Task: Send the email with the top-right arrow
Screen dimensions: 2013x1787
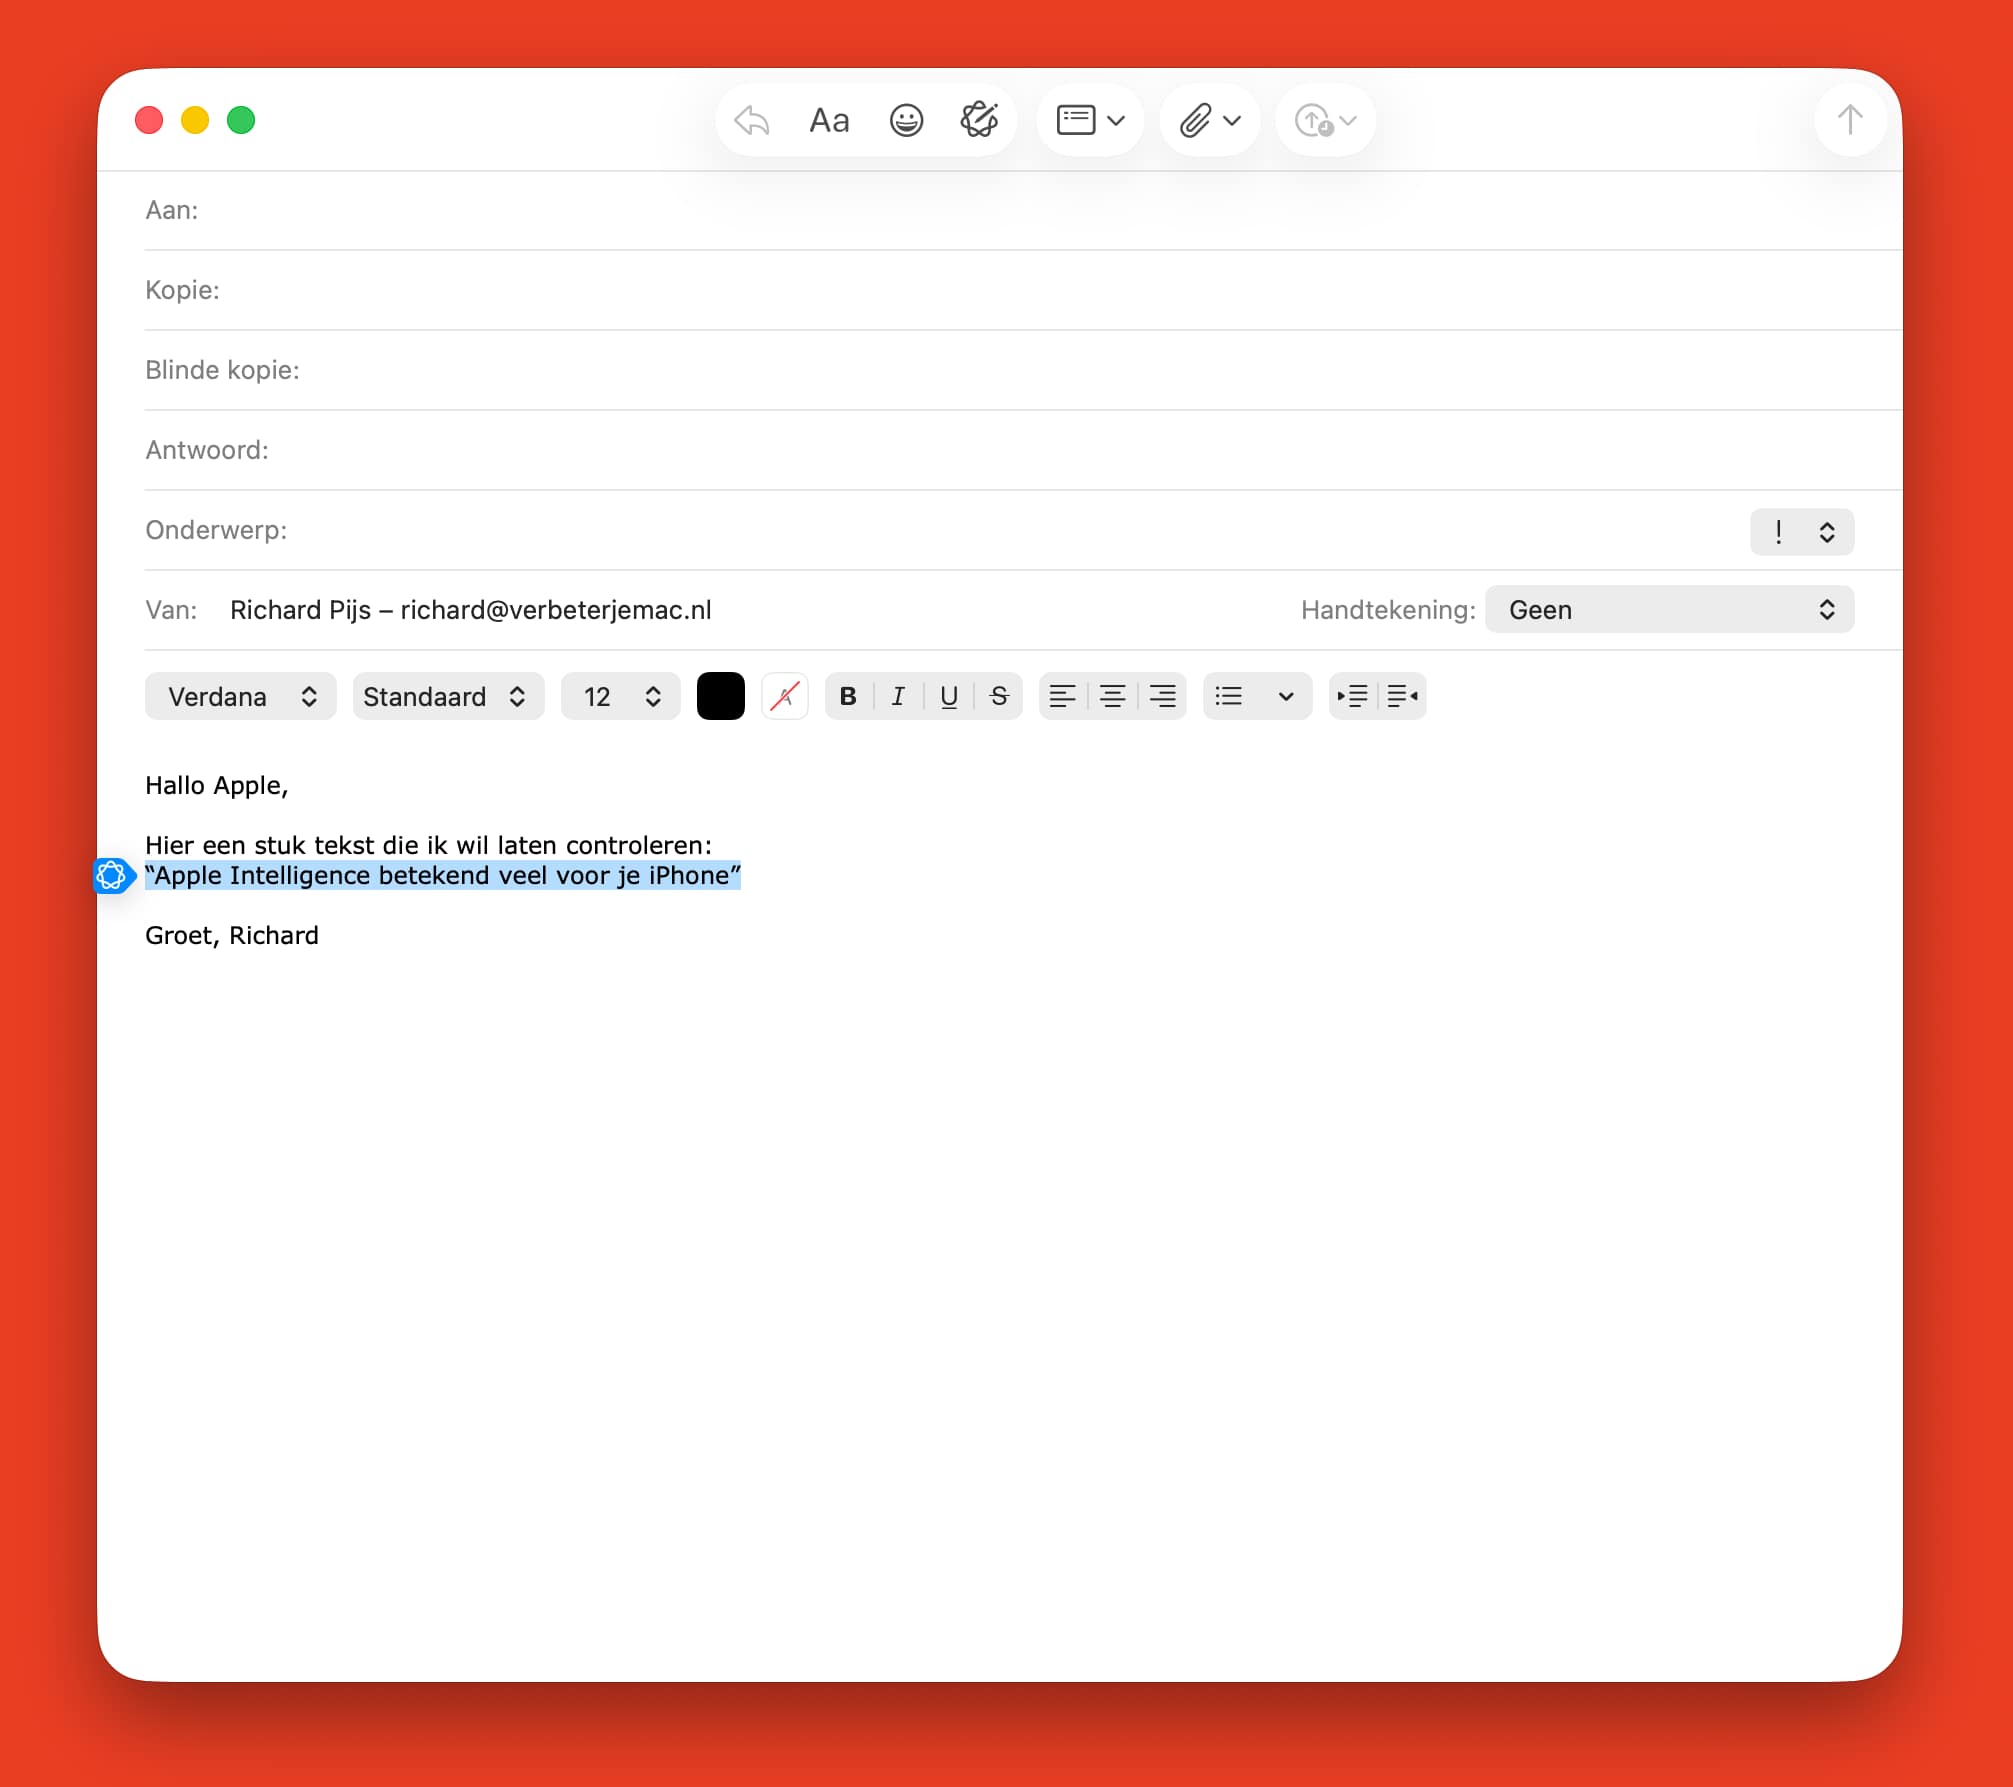Action: click(1850, 119)
